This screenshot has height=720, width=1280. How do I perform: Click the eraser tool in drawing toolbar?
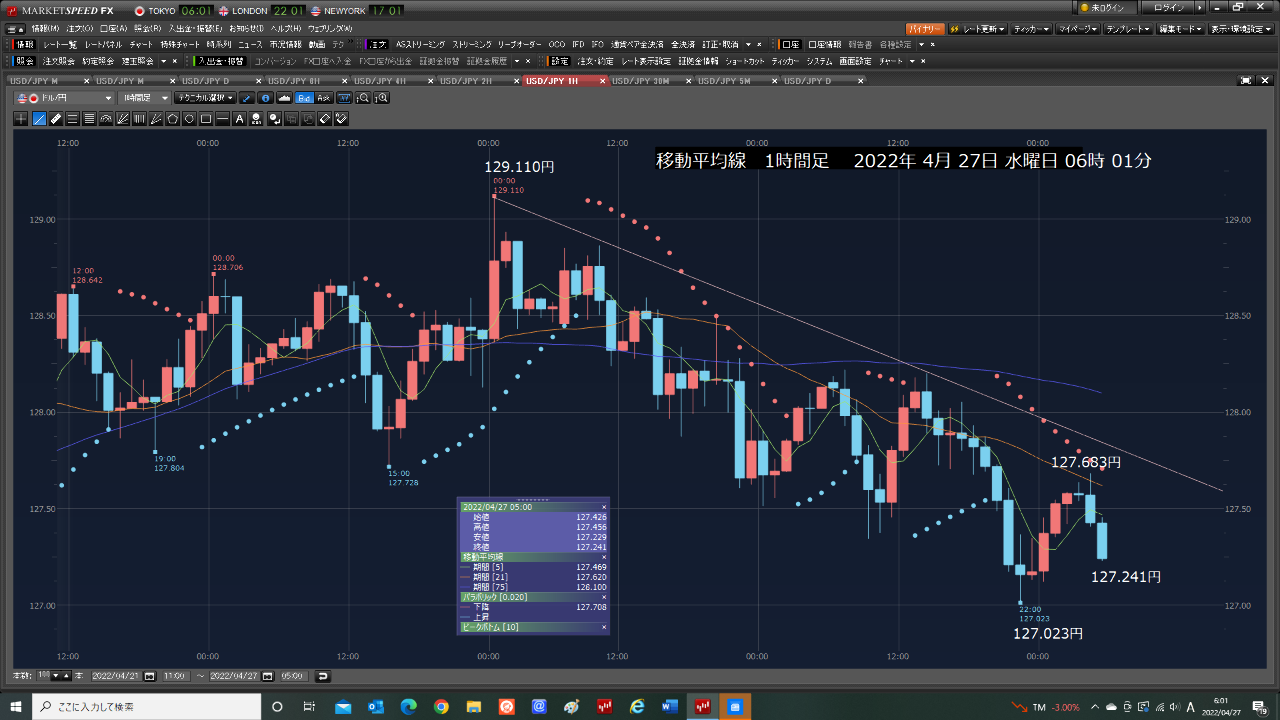(324, 119)
